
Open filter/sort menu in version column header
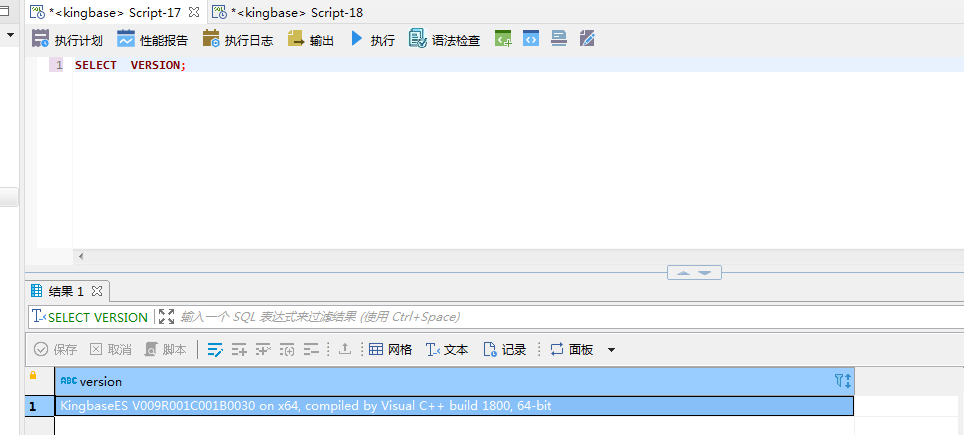point(842,381)
